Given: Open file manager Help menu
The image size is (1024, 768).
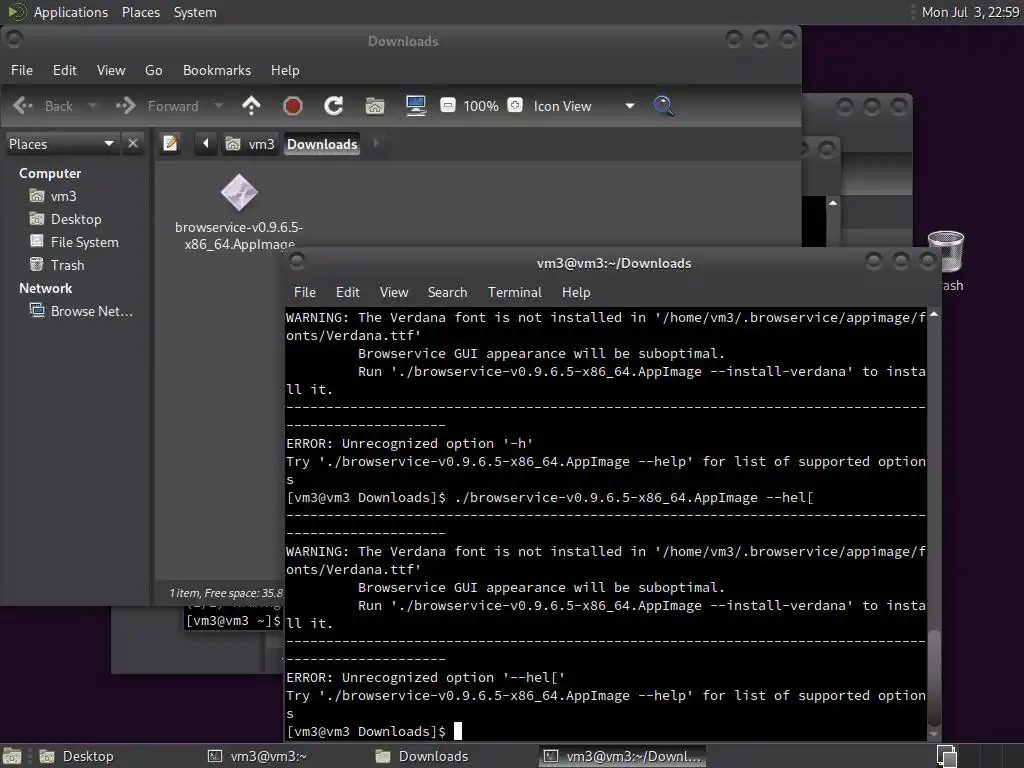Looking at the screenshot, I should tap(285, 70).
